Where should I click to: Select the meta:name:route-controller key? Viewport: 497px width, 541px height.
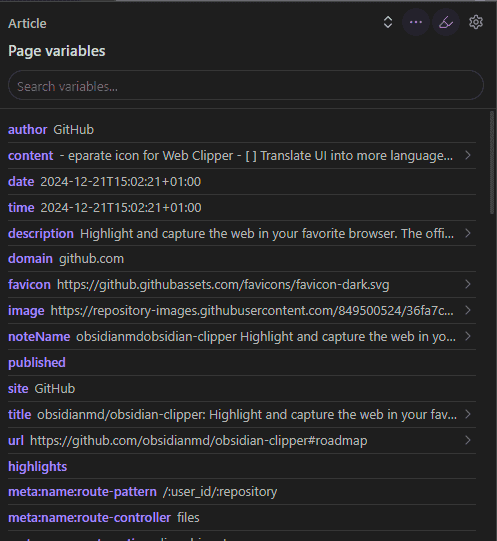(89, 518)
